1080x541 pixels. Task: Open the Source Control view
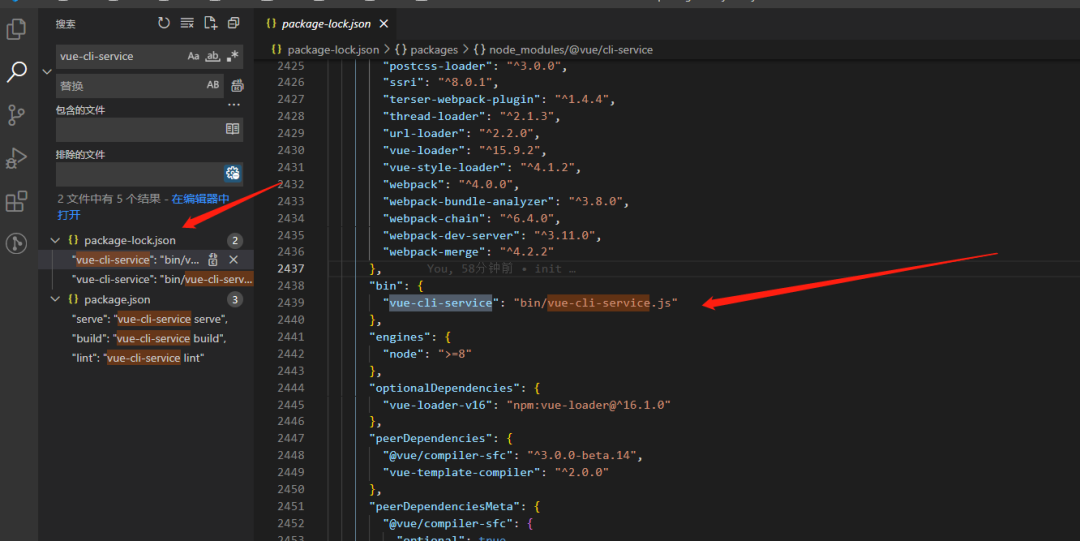click(16, 114)
